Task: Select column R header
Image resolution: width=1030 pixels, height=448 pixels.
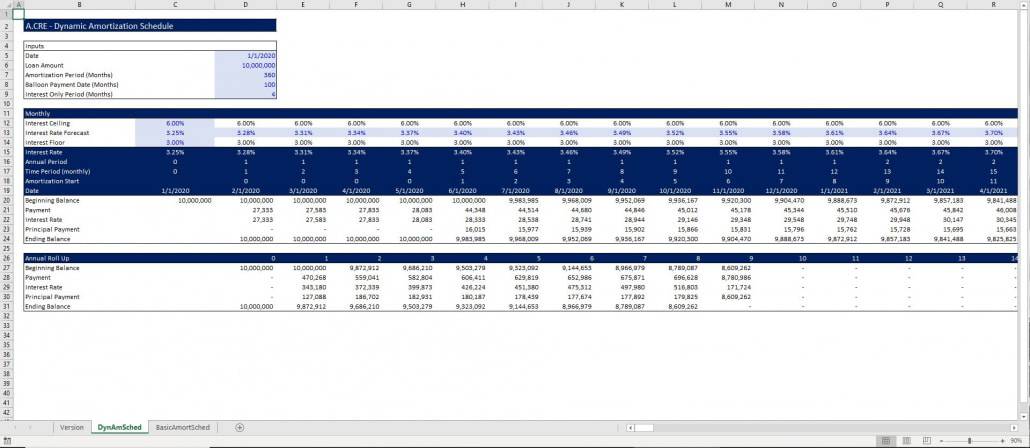Action: [994, 5]
